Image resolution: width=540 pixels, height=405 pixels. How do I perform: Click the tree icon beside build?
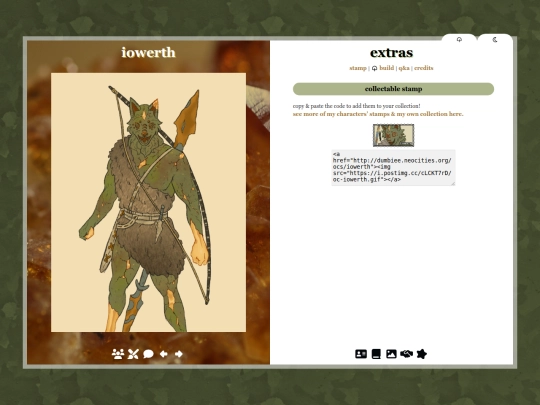coord(375,69)
